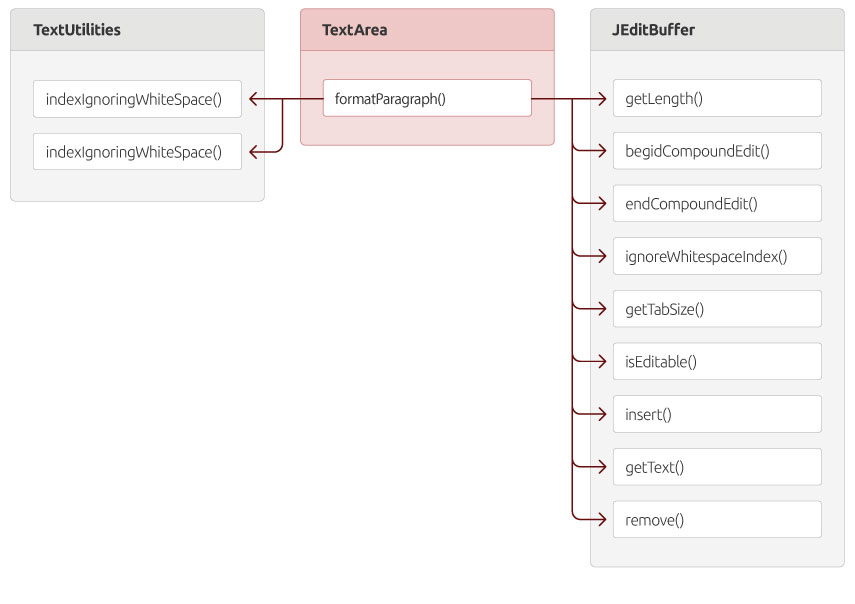855x604 pixels.
Task: Click the TextUtilities class header
Action: [x=137, y=30]
